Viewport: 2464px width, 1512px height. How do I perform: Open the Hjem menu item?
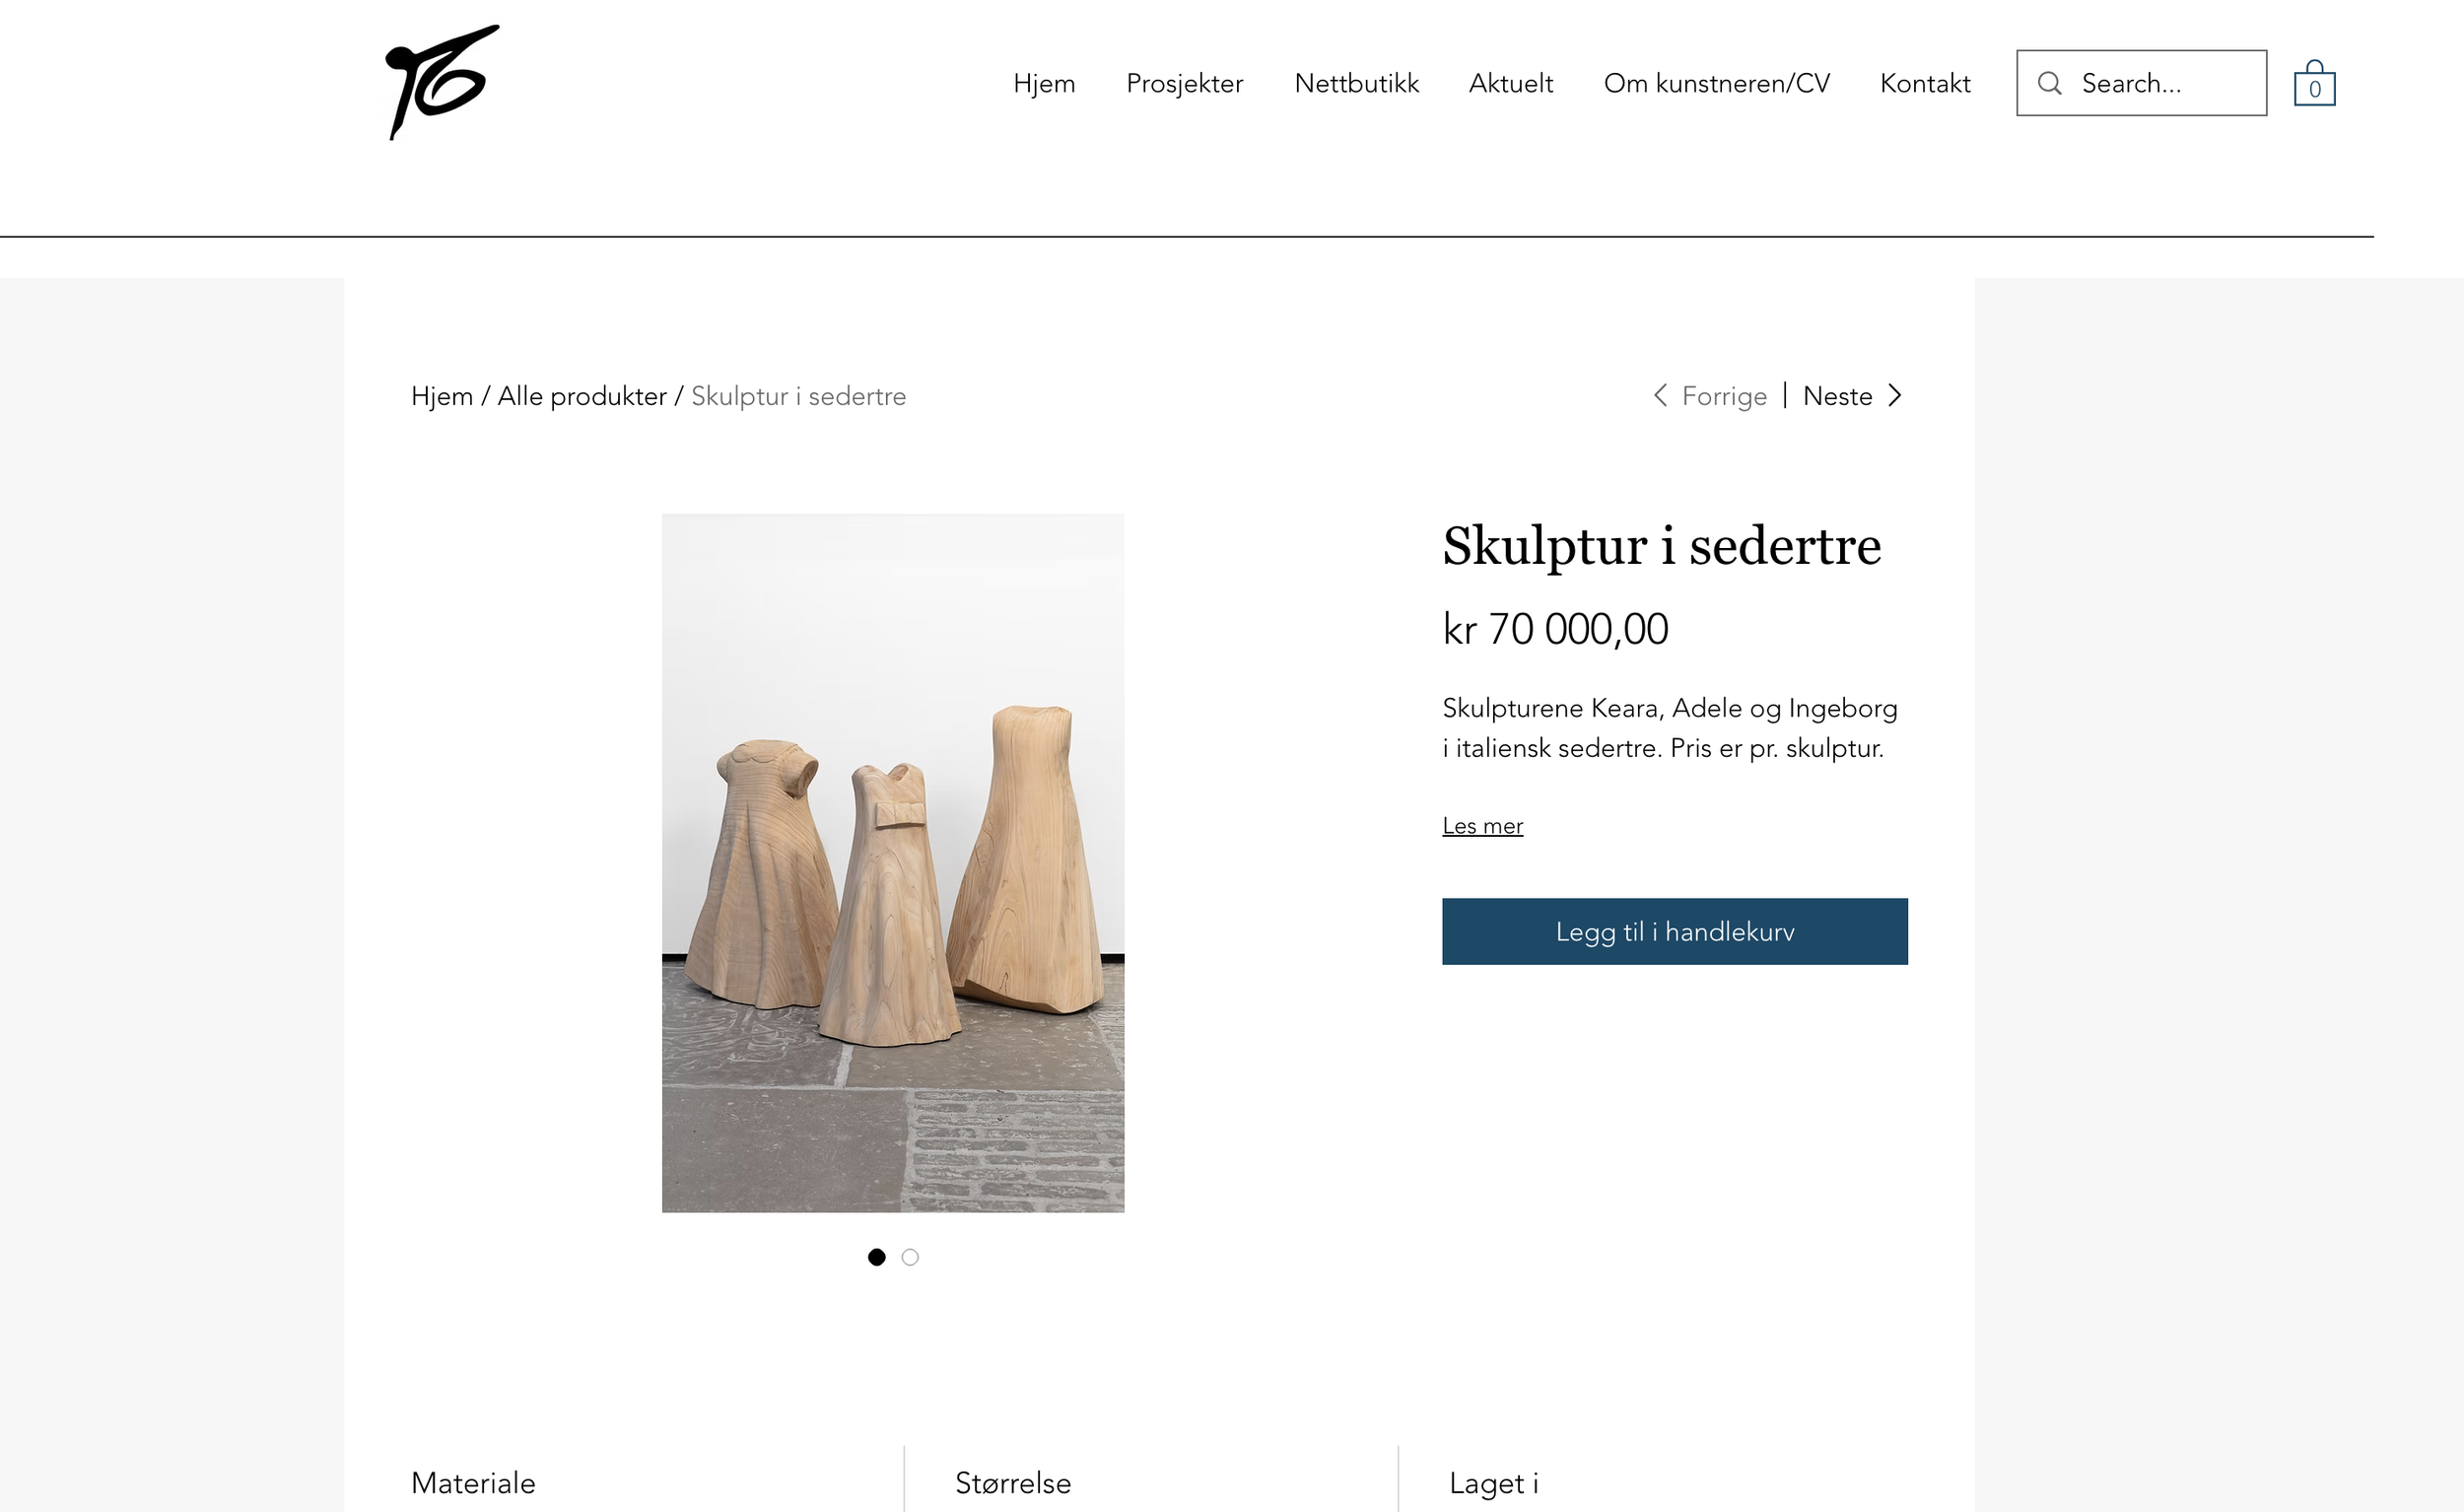pyautogui.click(x=1044, y=83)
